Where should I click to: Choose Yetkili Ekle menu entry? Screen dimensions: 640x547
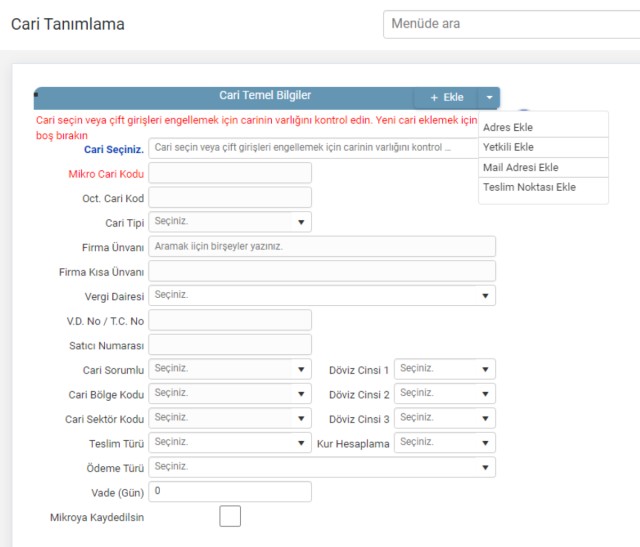[543, 147]
